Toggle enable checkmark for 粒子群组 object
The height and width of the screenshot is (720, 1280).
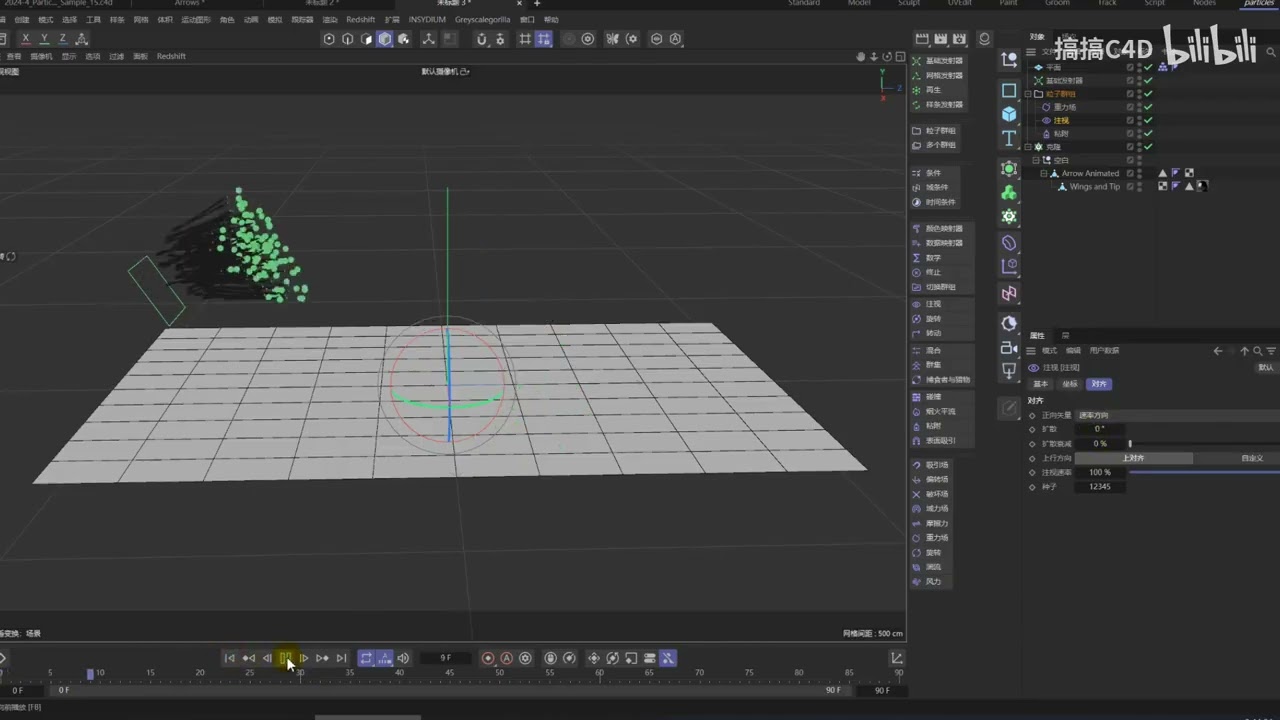pyautogui.click(x=1148, y=93)
